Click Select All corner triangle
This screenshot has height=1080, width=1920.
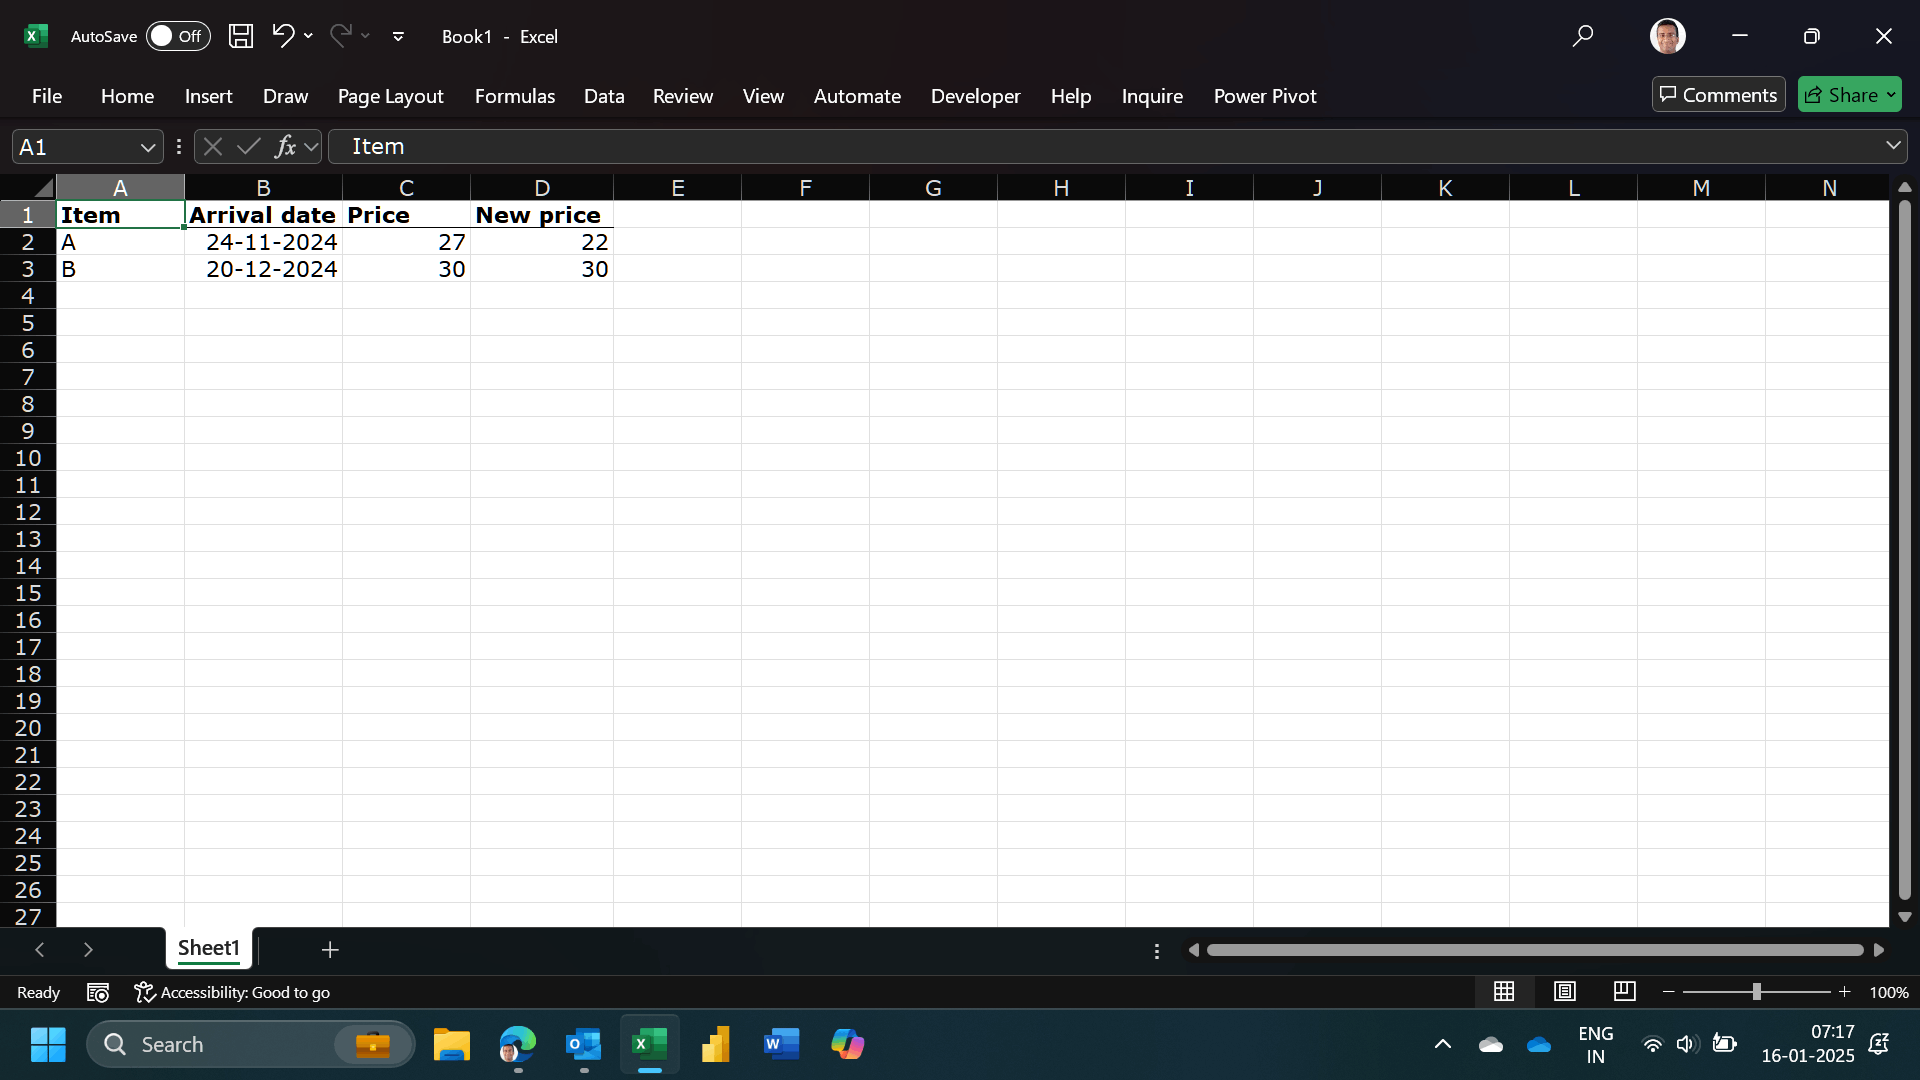pyautogui.click(x=42, y=188)
